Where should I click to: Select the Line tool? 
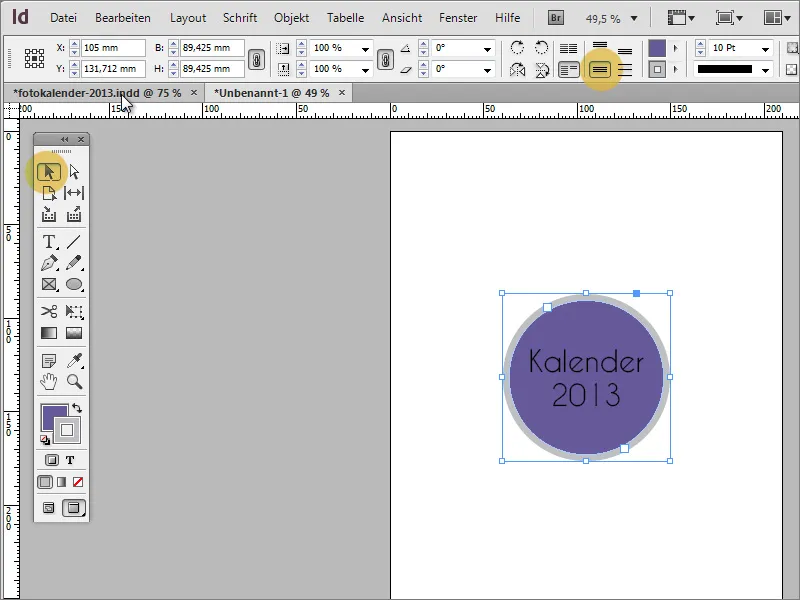(x=74, y=241)
